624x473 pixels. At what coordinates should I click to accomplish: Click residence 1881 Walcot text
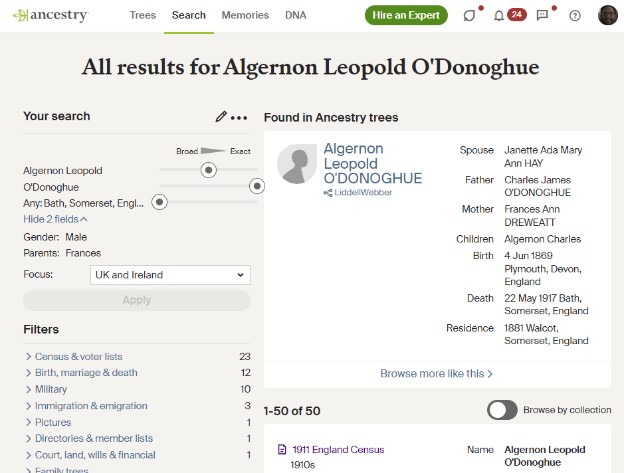pos(546,334)
